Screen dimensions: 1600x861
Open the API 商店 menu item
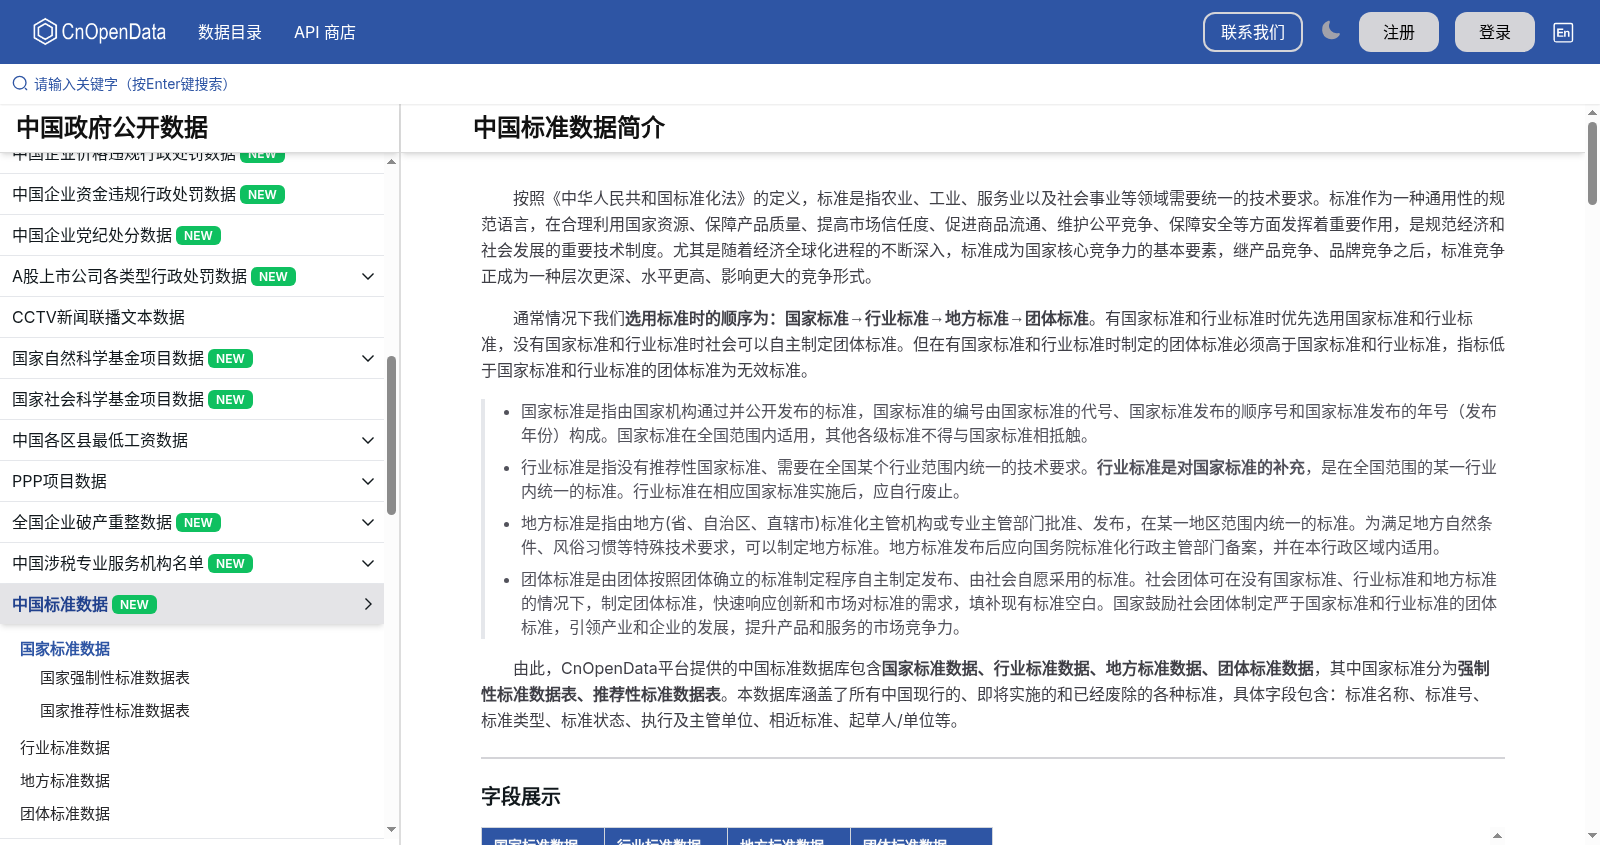tap(325, 32)
